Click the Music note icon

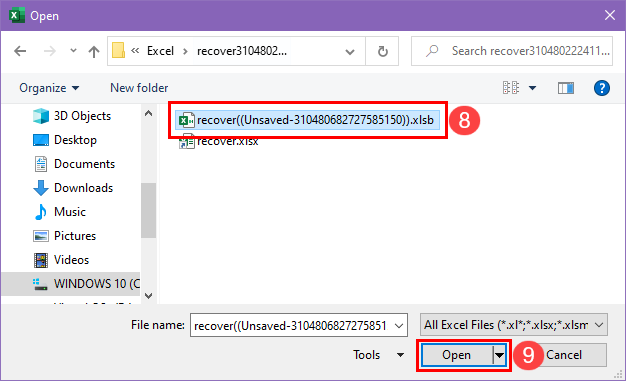click(x=40, y=212)
